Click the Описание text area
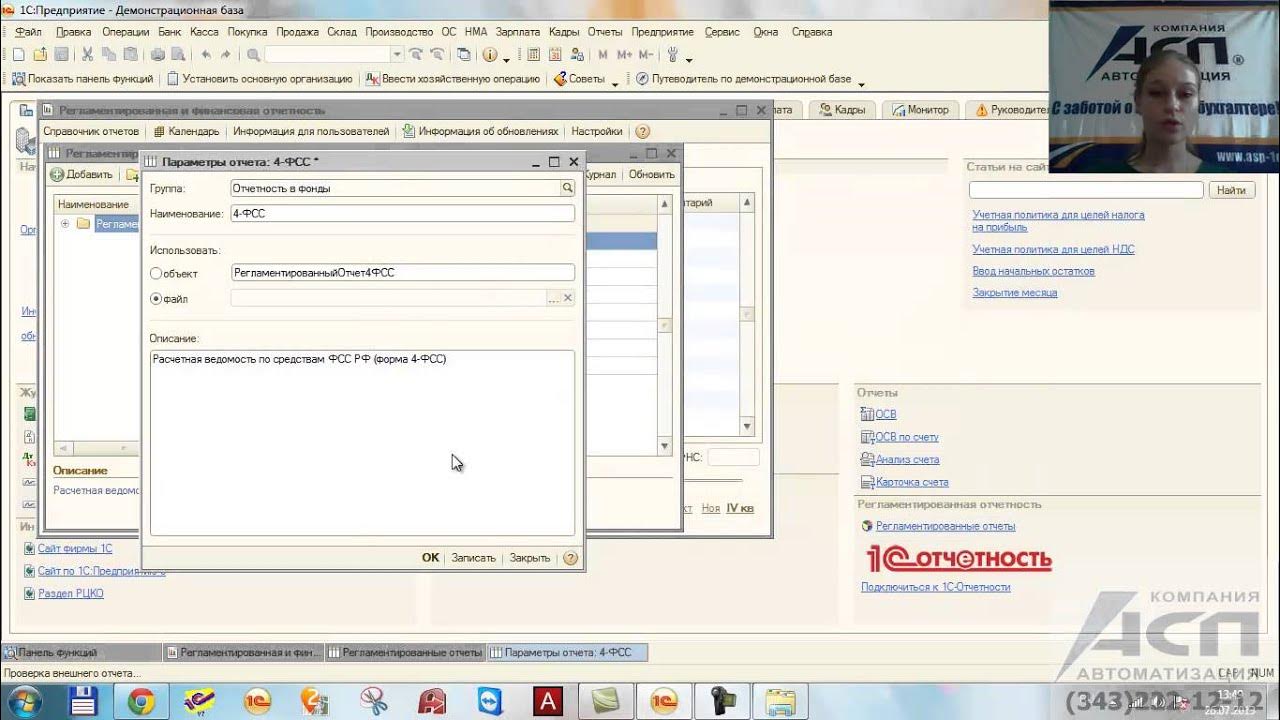 click(362, 442)
